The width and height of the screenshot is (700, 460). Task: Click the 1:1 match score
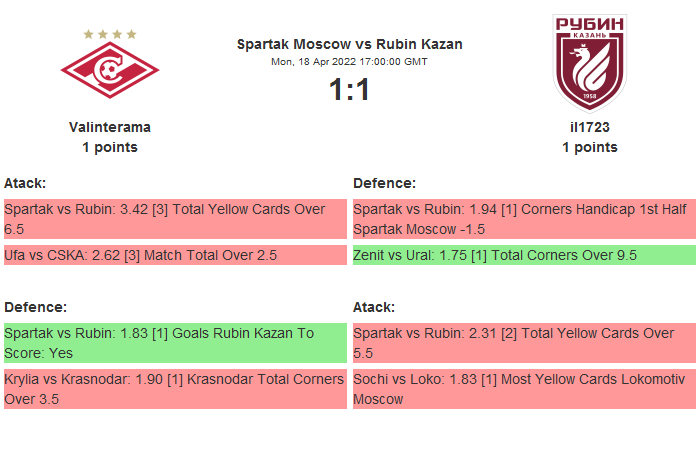[349, 90]
